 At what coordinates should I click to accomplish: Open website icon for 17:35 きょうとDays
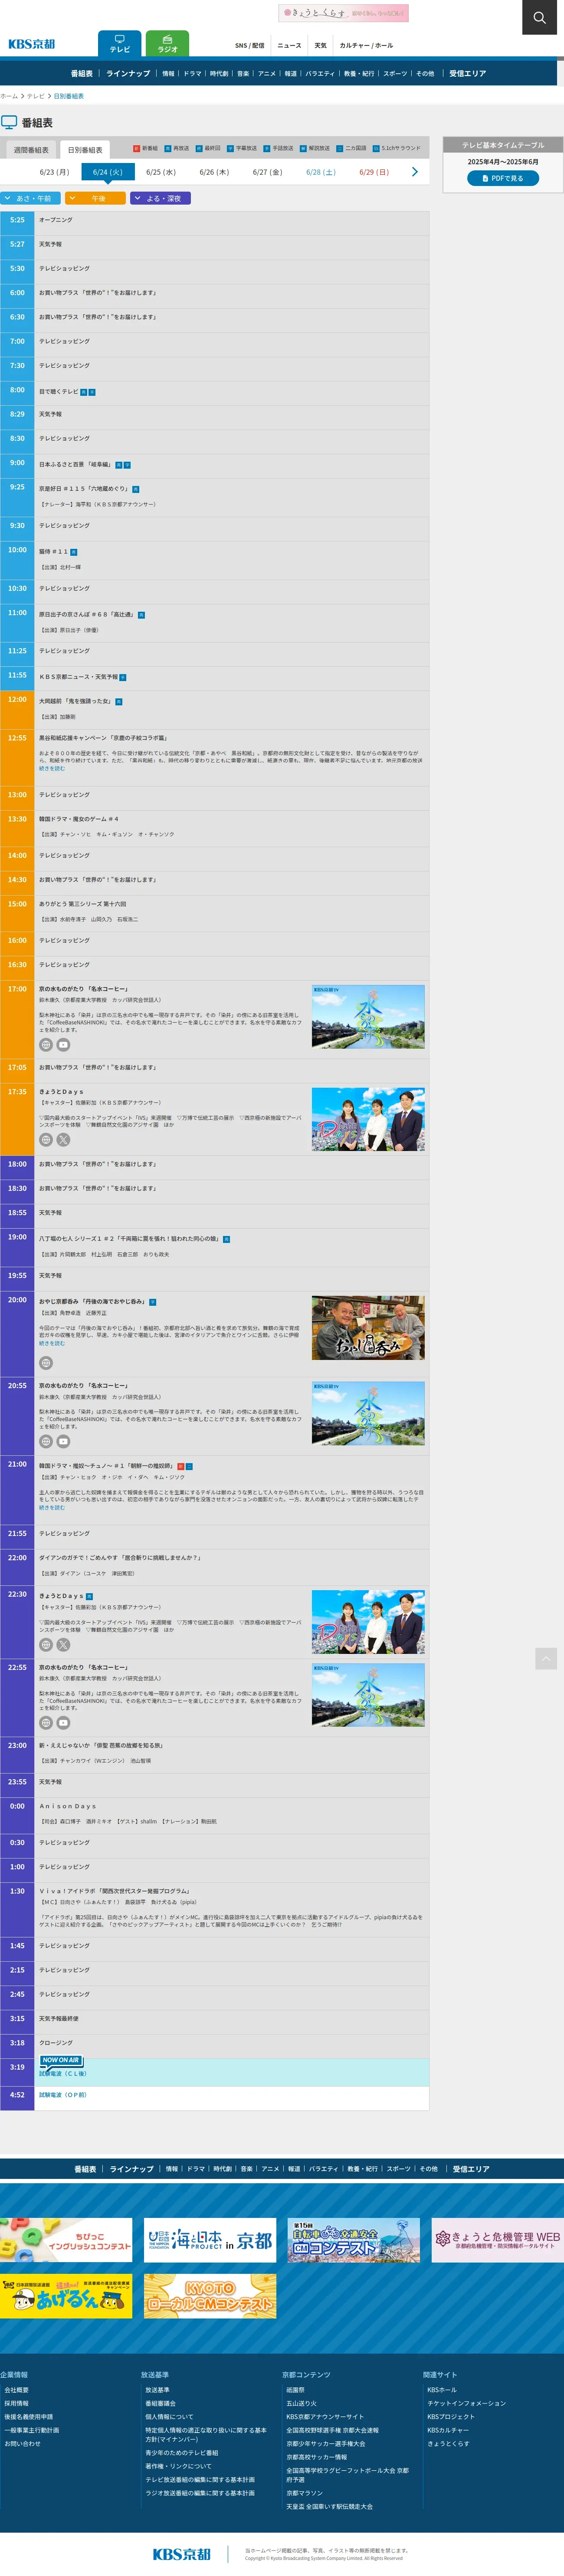click(x=46, y=1140)
